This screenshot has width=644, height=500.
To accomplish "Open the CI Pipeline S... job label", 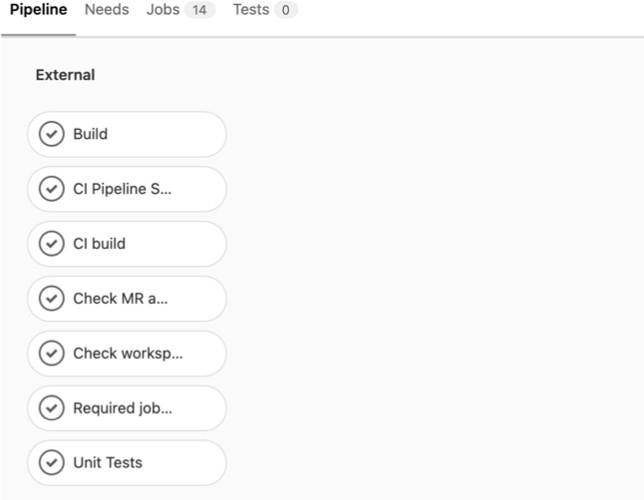I will pyautogui.click(x=122, y=189).
